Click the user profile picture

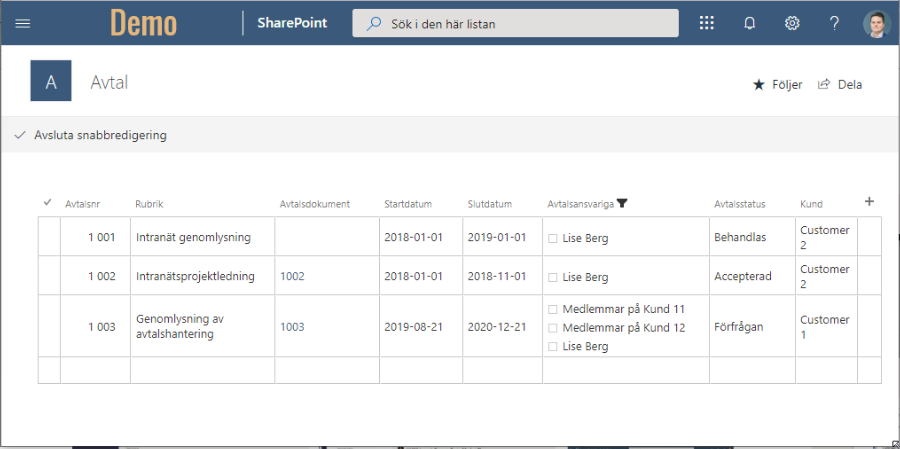pyautogui.click(x=875, y=23)
